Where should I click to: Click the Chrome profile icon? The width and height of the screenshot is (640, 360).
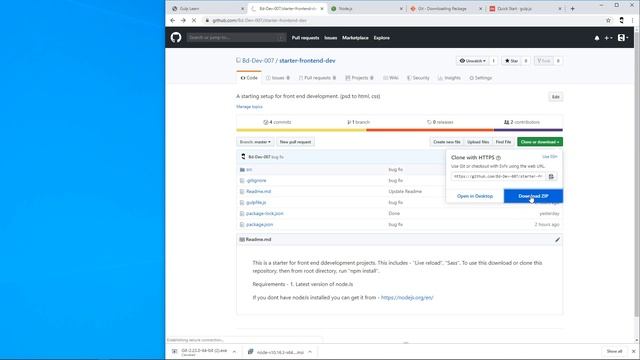click(621, 20)
